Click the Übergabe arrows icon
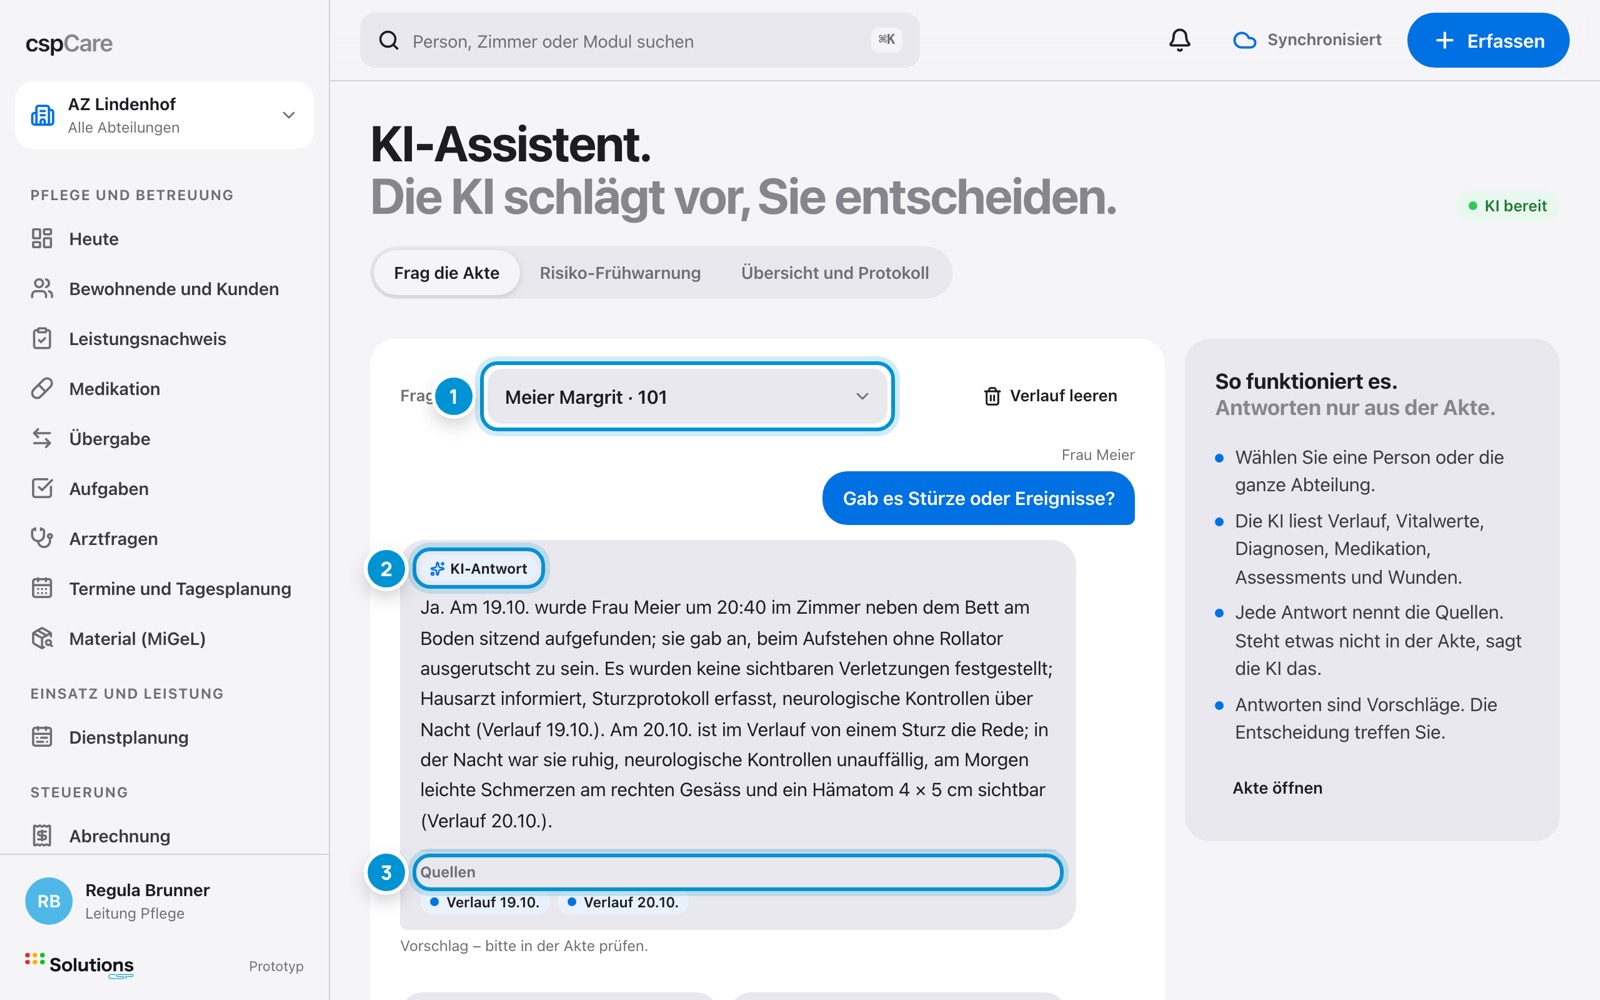Image resolution: width=1600 pixels, height=1000 pixels. [42, 438]
